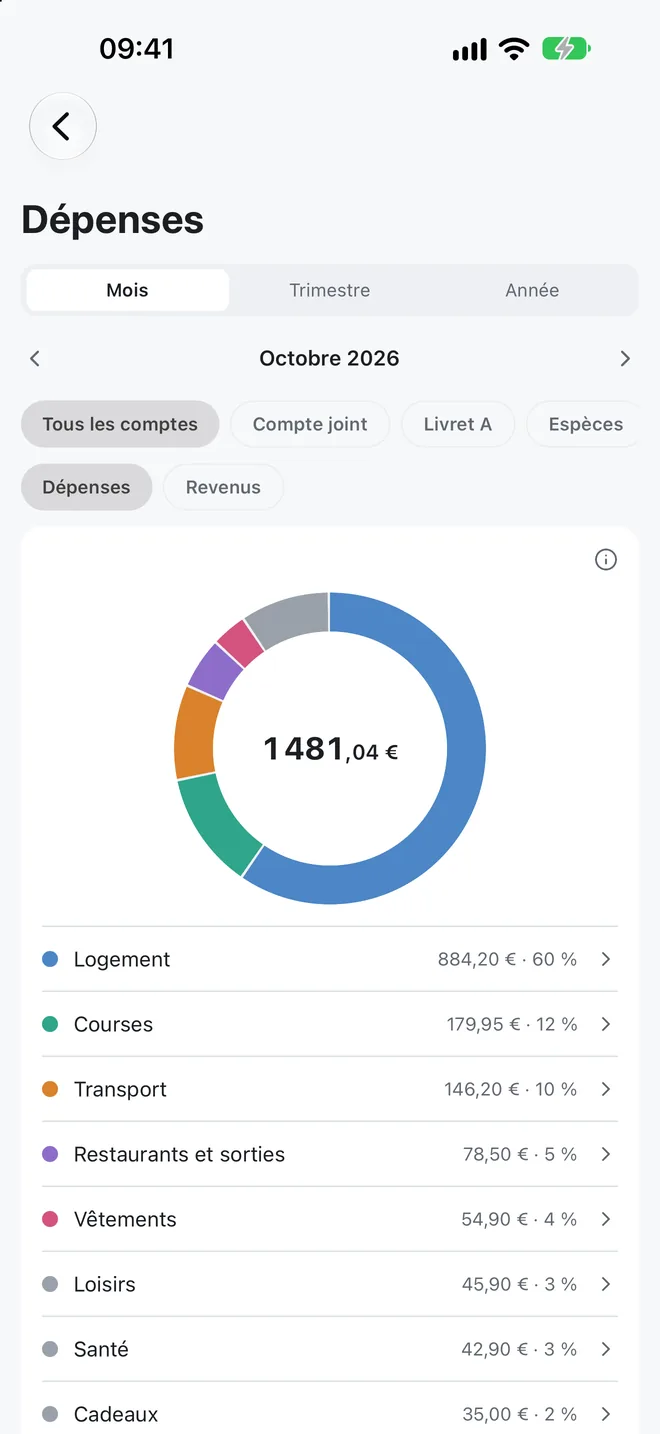
Task: Tap the cellular signal icon
Action: coord(470,50)
